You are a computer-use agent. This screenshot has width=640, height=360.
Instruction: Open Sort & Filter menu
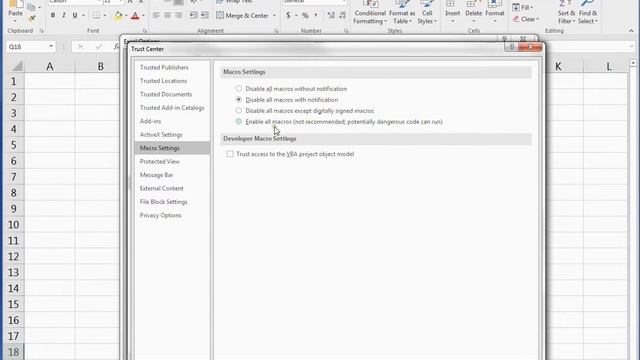[x=566, y=13]
